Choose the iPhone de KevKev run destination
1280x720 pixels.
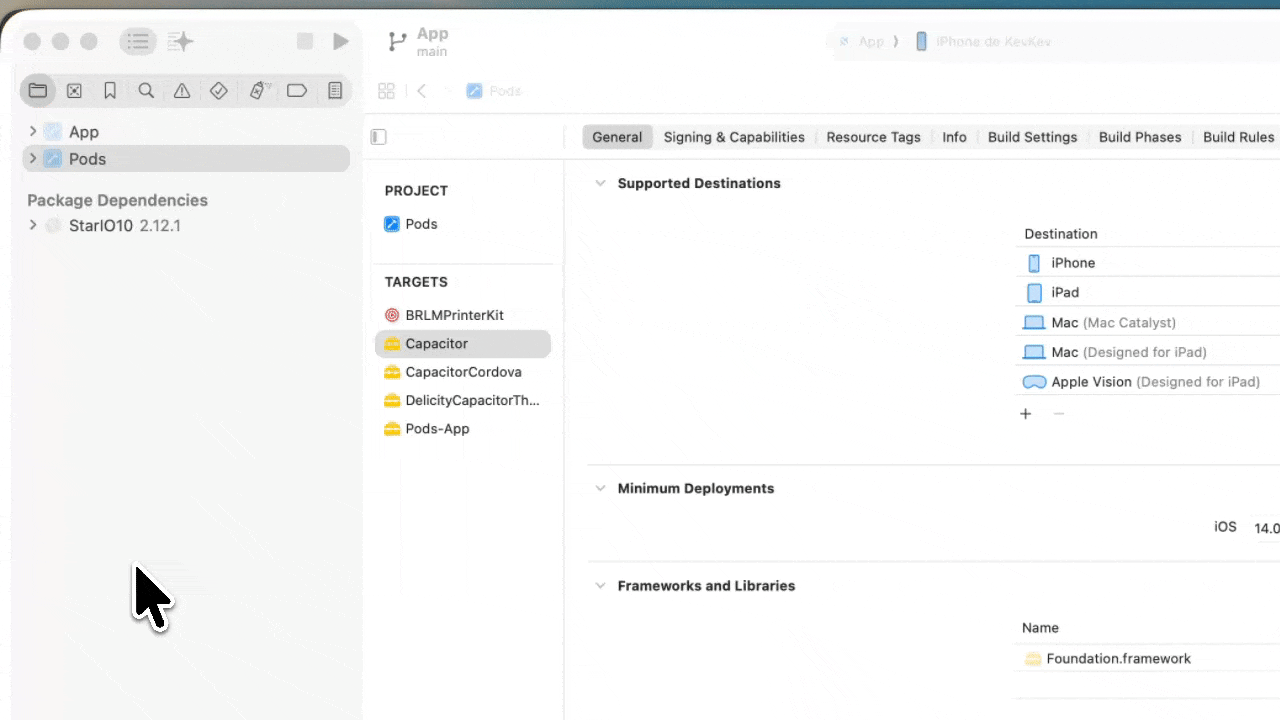[x=983, y=42]
